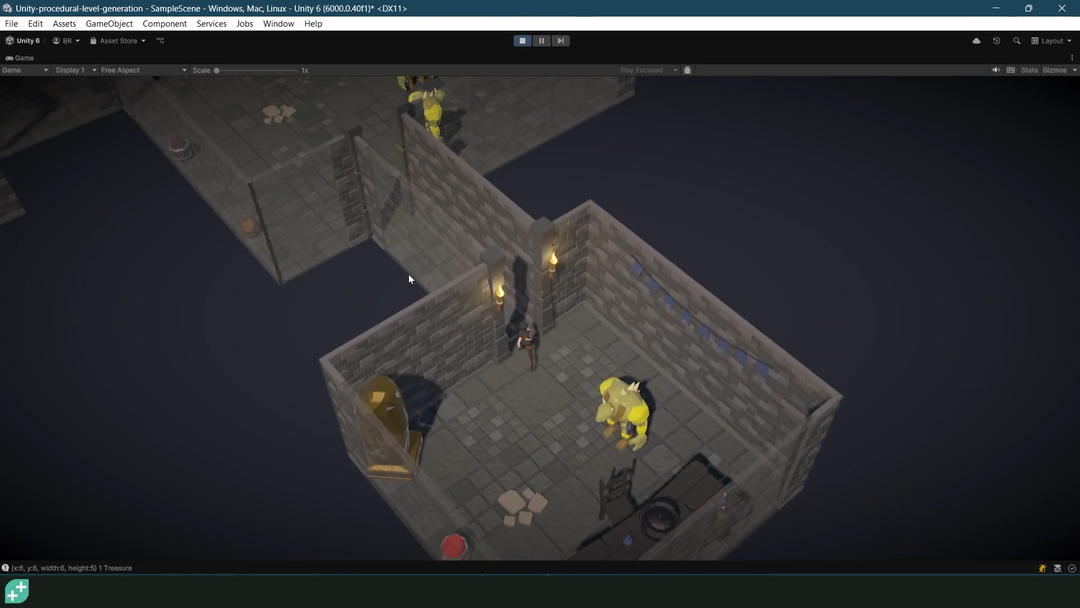Open Undo History from the toolbar
This screenshot has width=1080, height=608.
996,41
